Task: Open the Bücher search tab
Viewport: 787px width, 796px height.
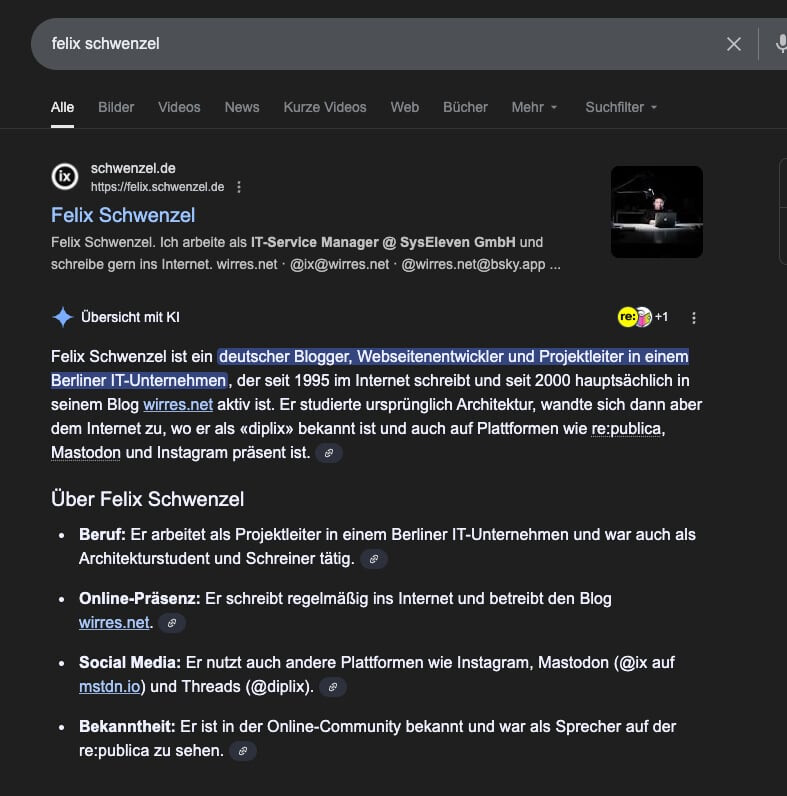Action: tap(465, 107)
